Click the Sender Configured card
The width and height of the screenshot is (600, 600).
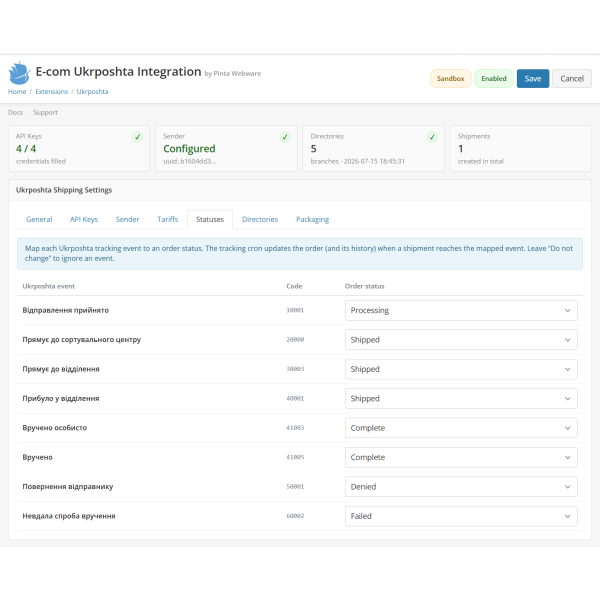pyautogui.click(x=226, y=148)
